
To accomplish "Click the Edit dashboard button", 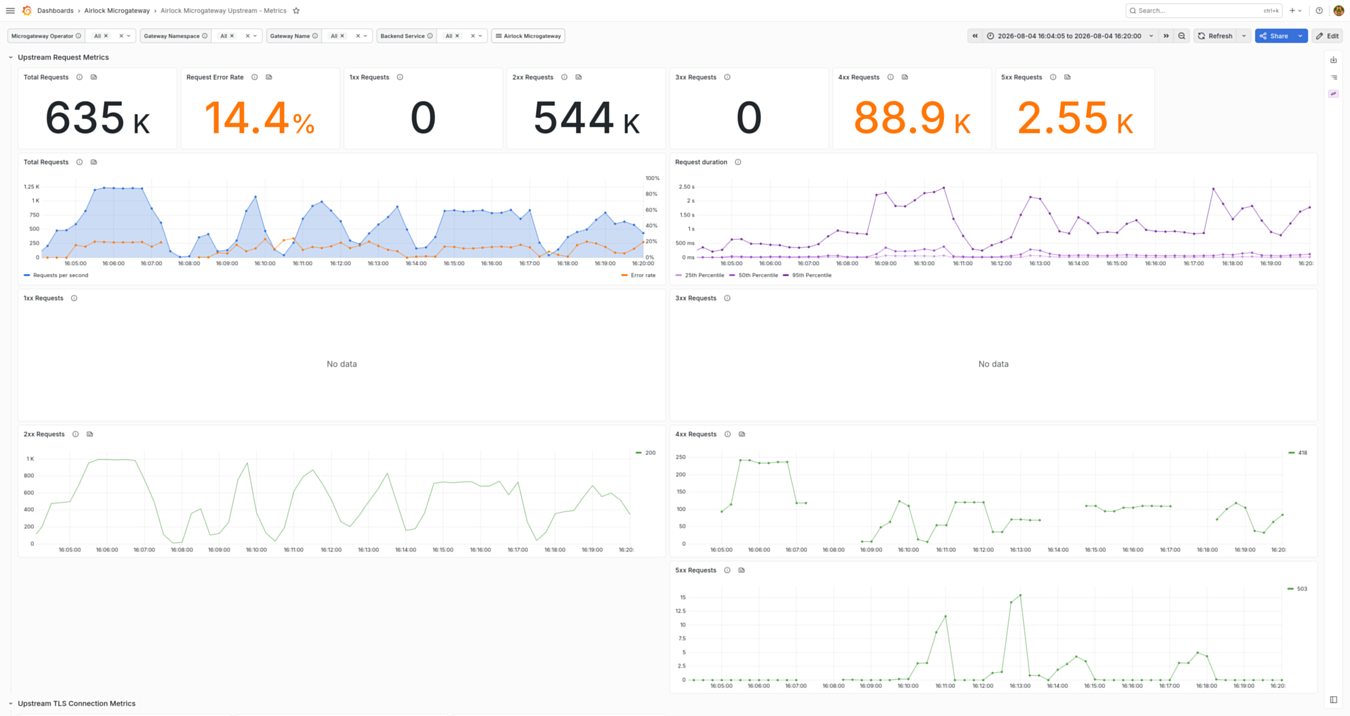I will click(1328, 36).
